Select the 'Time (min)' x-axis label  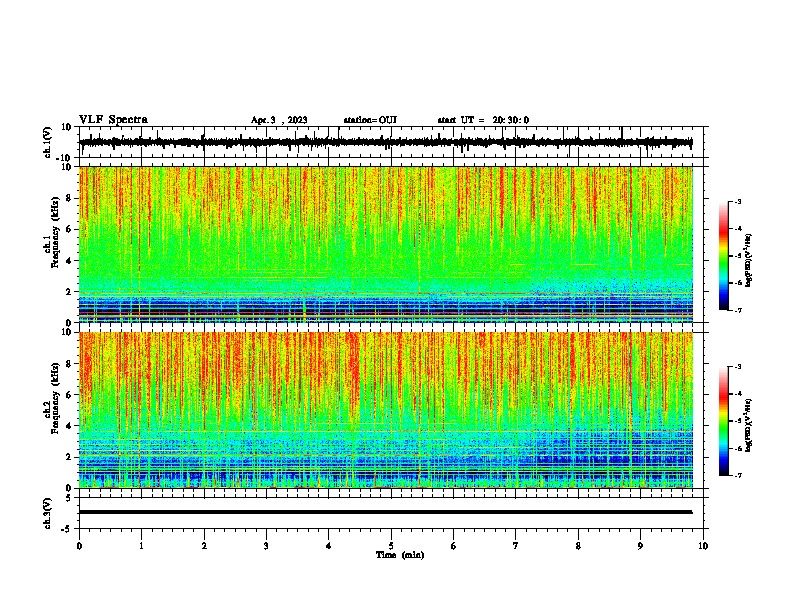400,555
